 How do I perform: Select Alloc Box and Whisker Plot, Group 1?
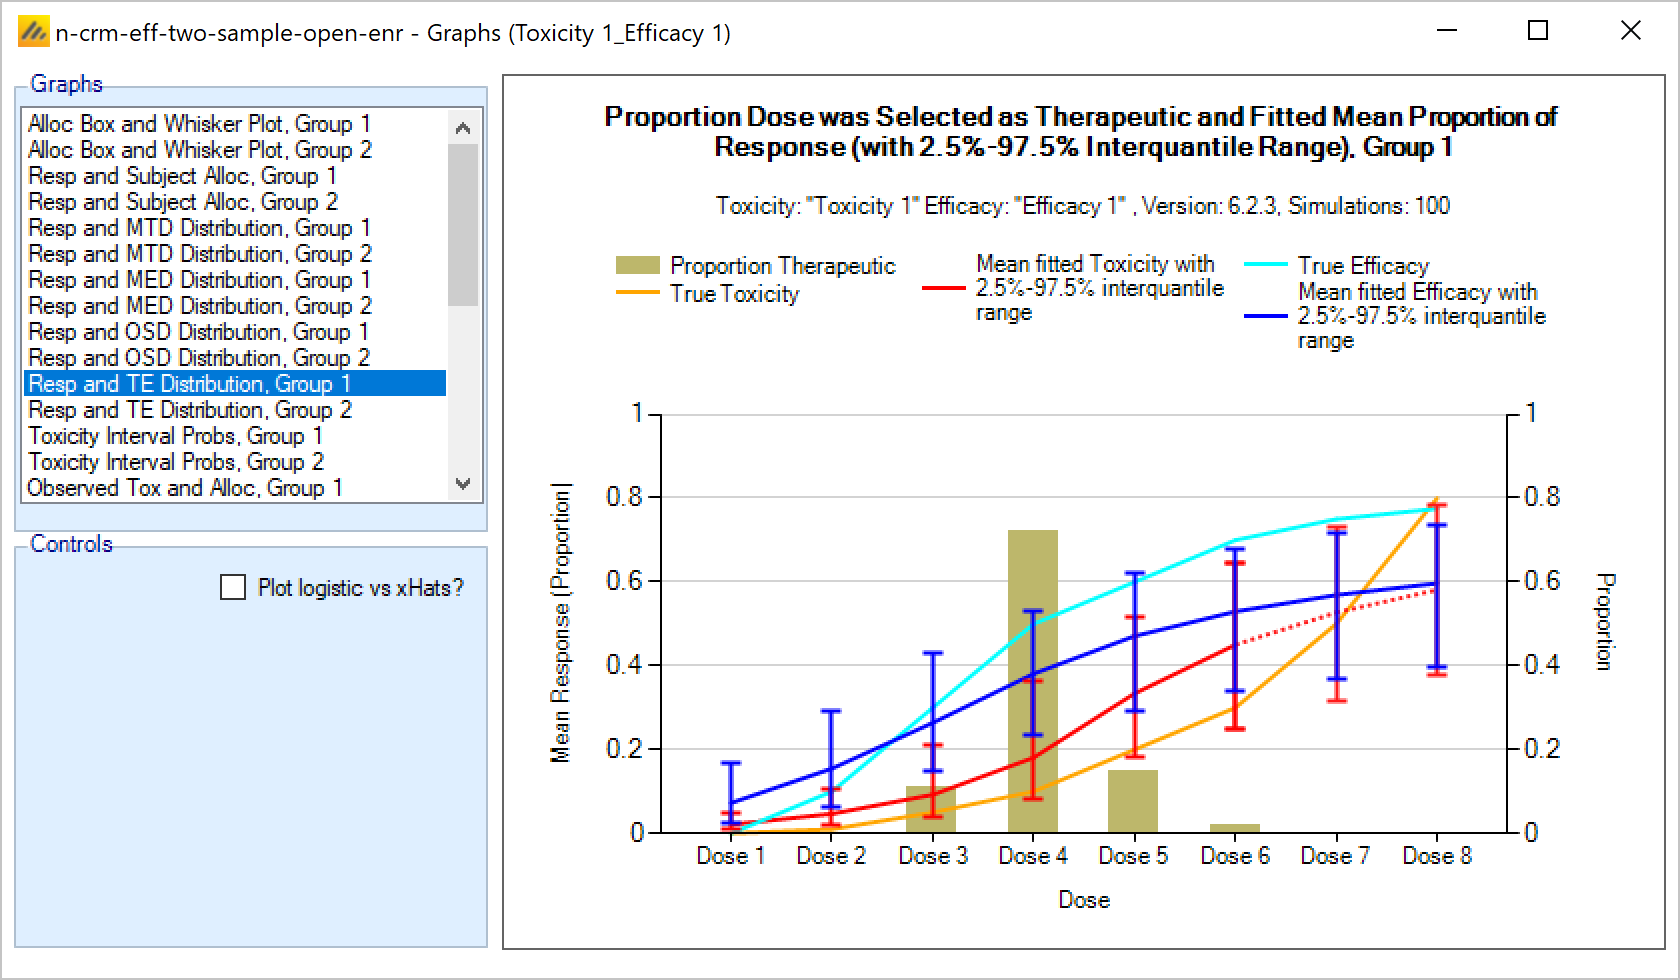(199, 124)
